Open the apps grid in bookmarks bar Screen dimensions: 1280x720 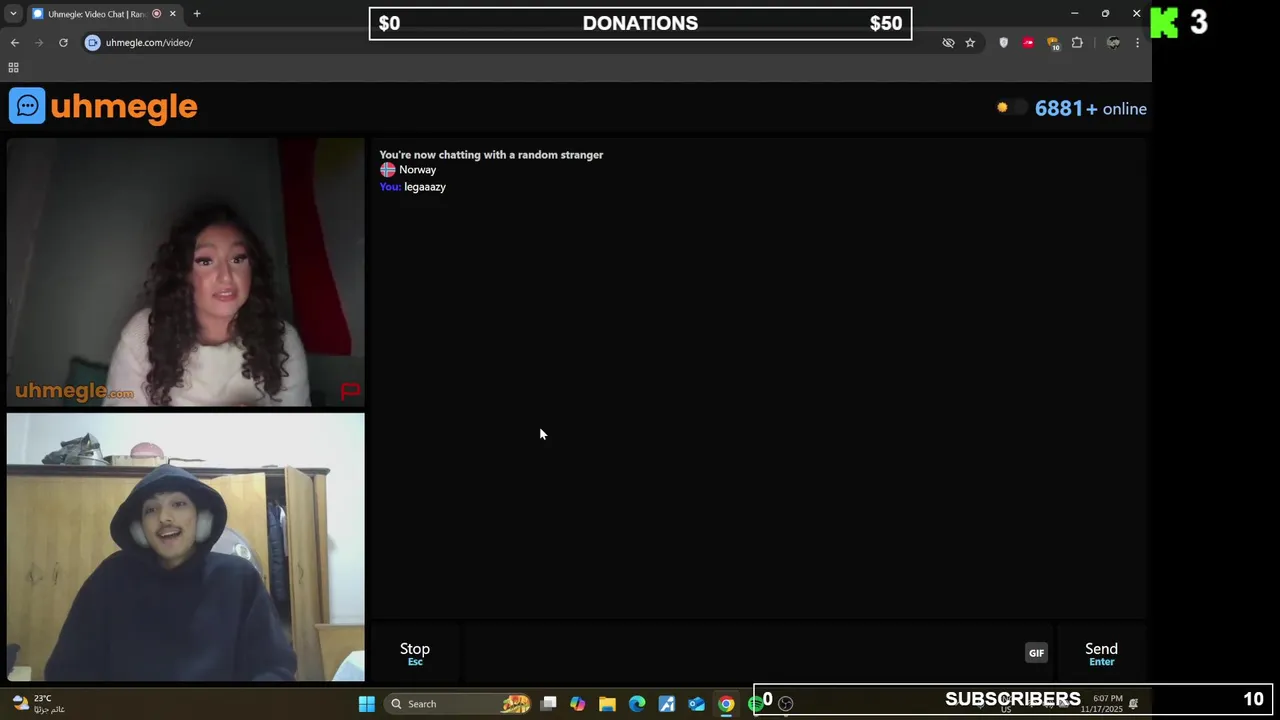tap(13, 68)
